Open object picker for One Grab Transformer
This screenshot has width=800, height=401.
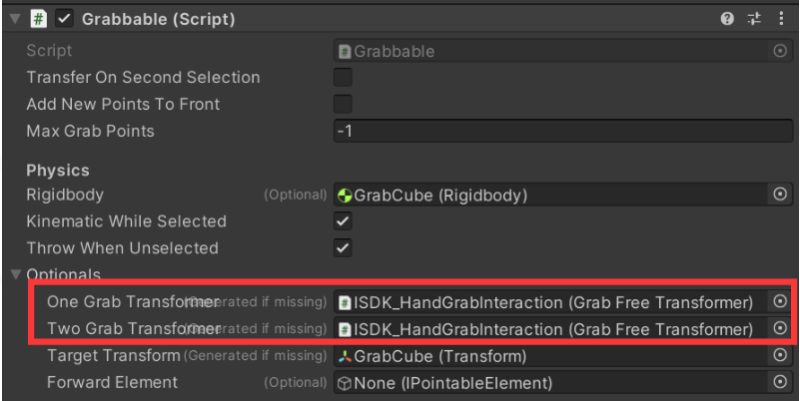tap(781, 301)
